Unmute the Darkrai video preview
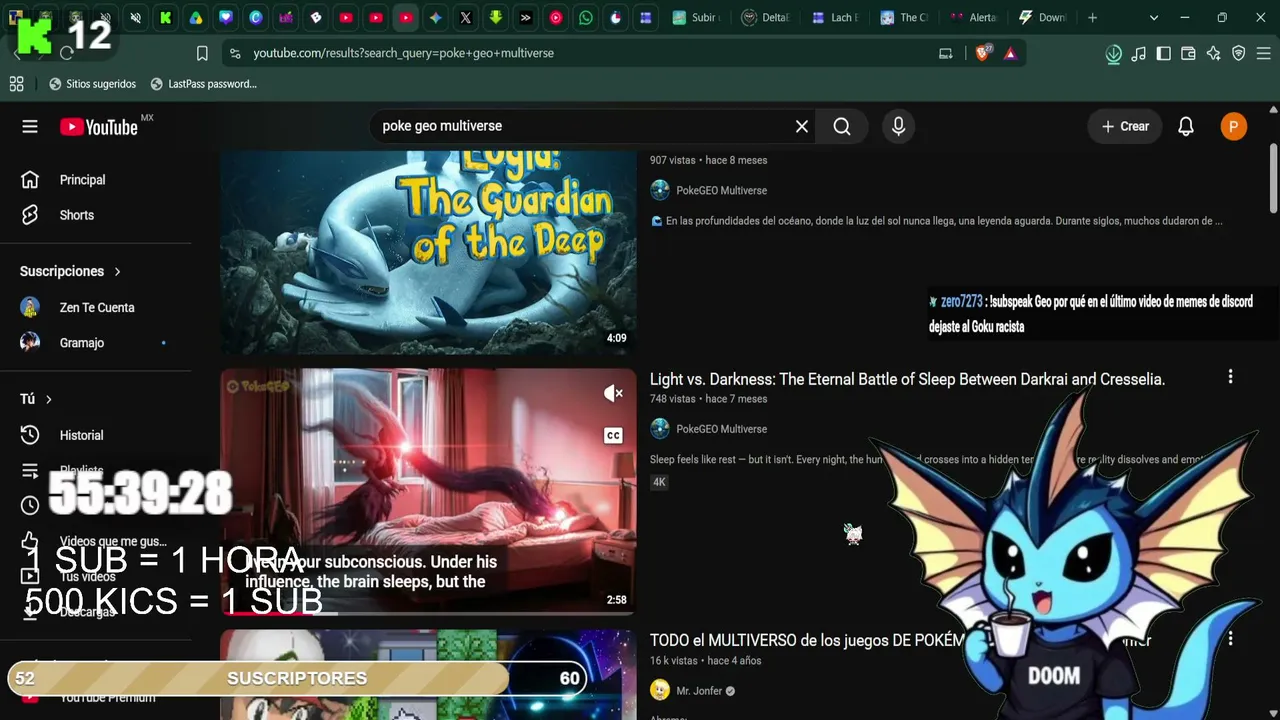The width and height of the screenshot is (1280, 720). [613, 394]
